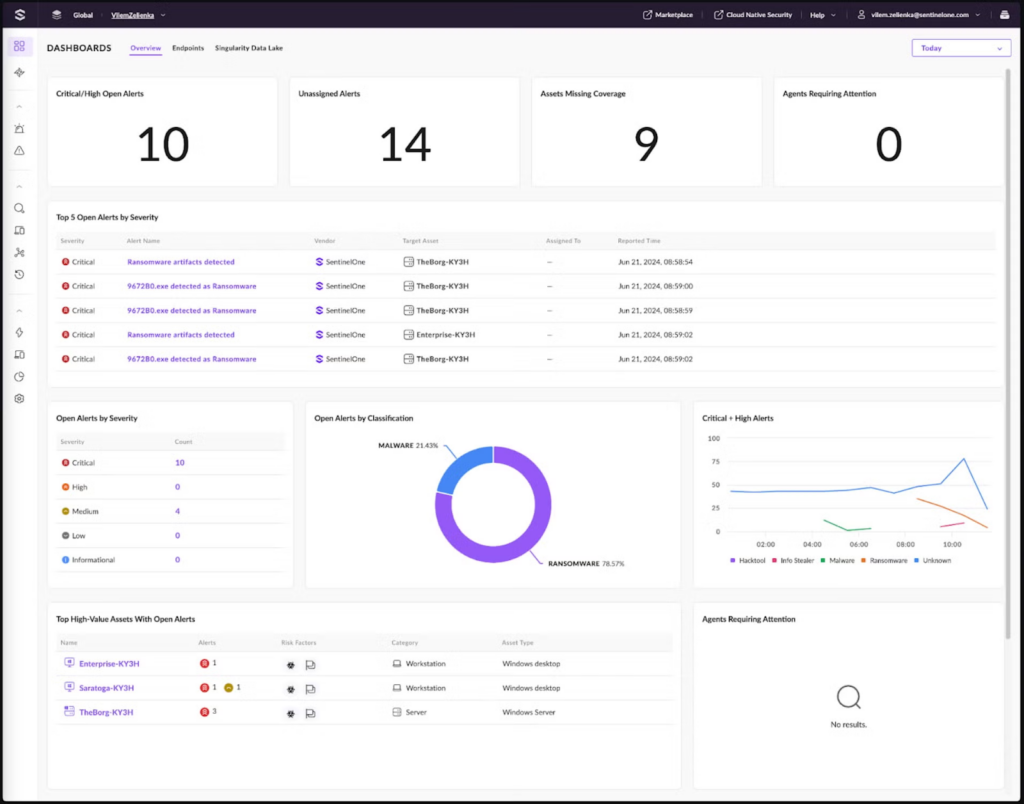Viewport: 1024px width, 804px height.
Task: Click the lightning bolt sidebar icon
Action: (x=19, y=332)
